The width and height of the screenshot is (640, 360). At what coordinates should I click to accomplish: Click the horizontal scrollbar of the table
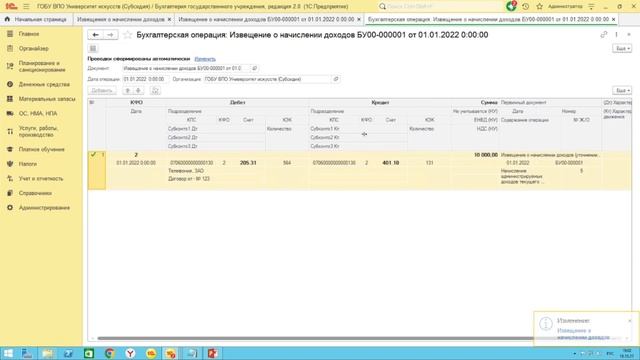(315, 338)
